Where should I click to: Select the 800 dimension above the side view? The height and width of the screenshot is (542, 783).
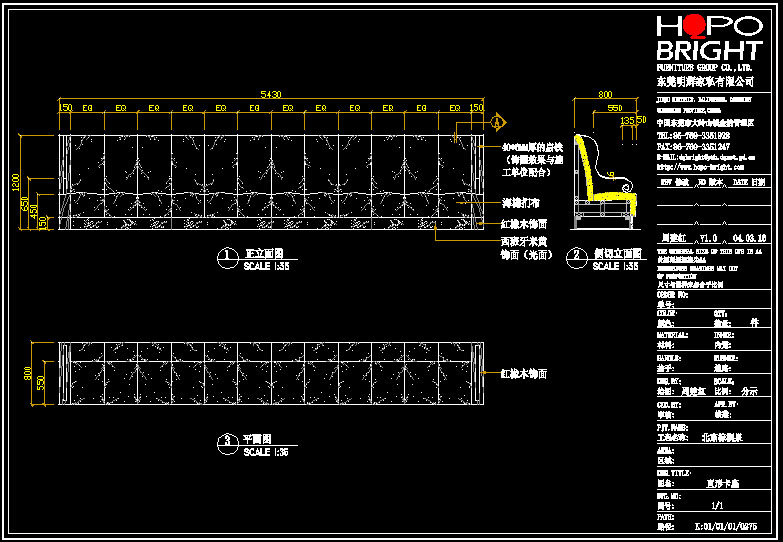point(605,94)
